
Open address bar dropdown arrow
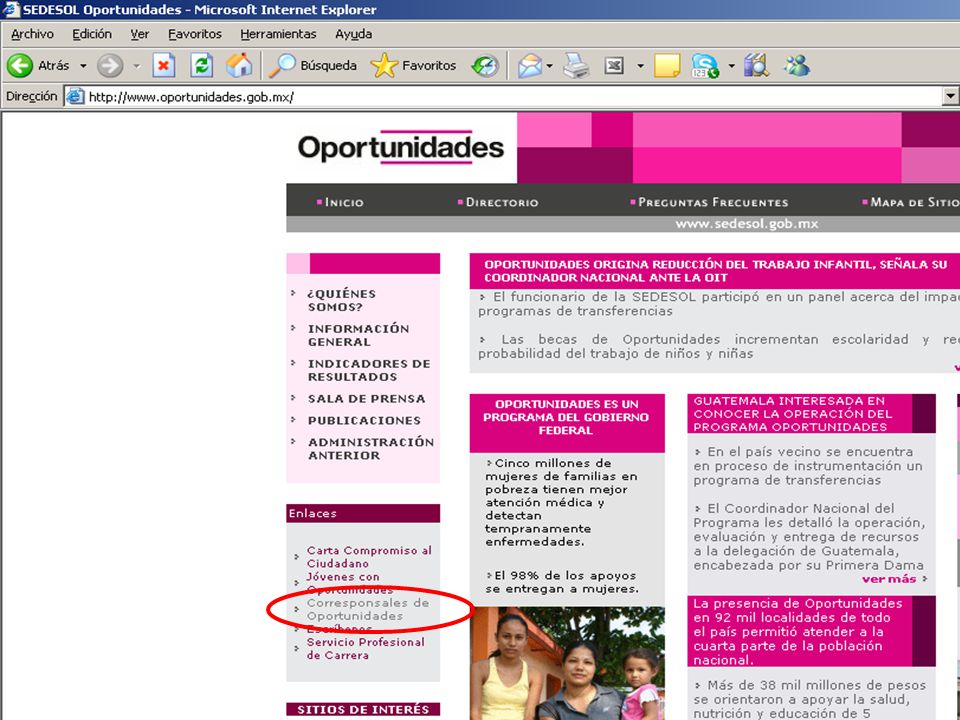point(950,96)
